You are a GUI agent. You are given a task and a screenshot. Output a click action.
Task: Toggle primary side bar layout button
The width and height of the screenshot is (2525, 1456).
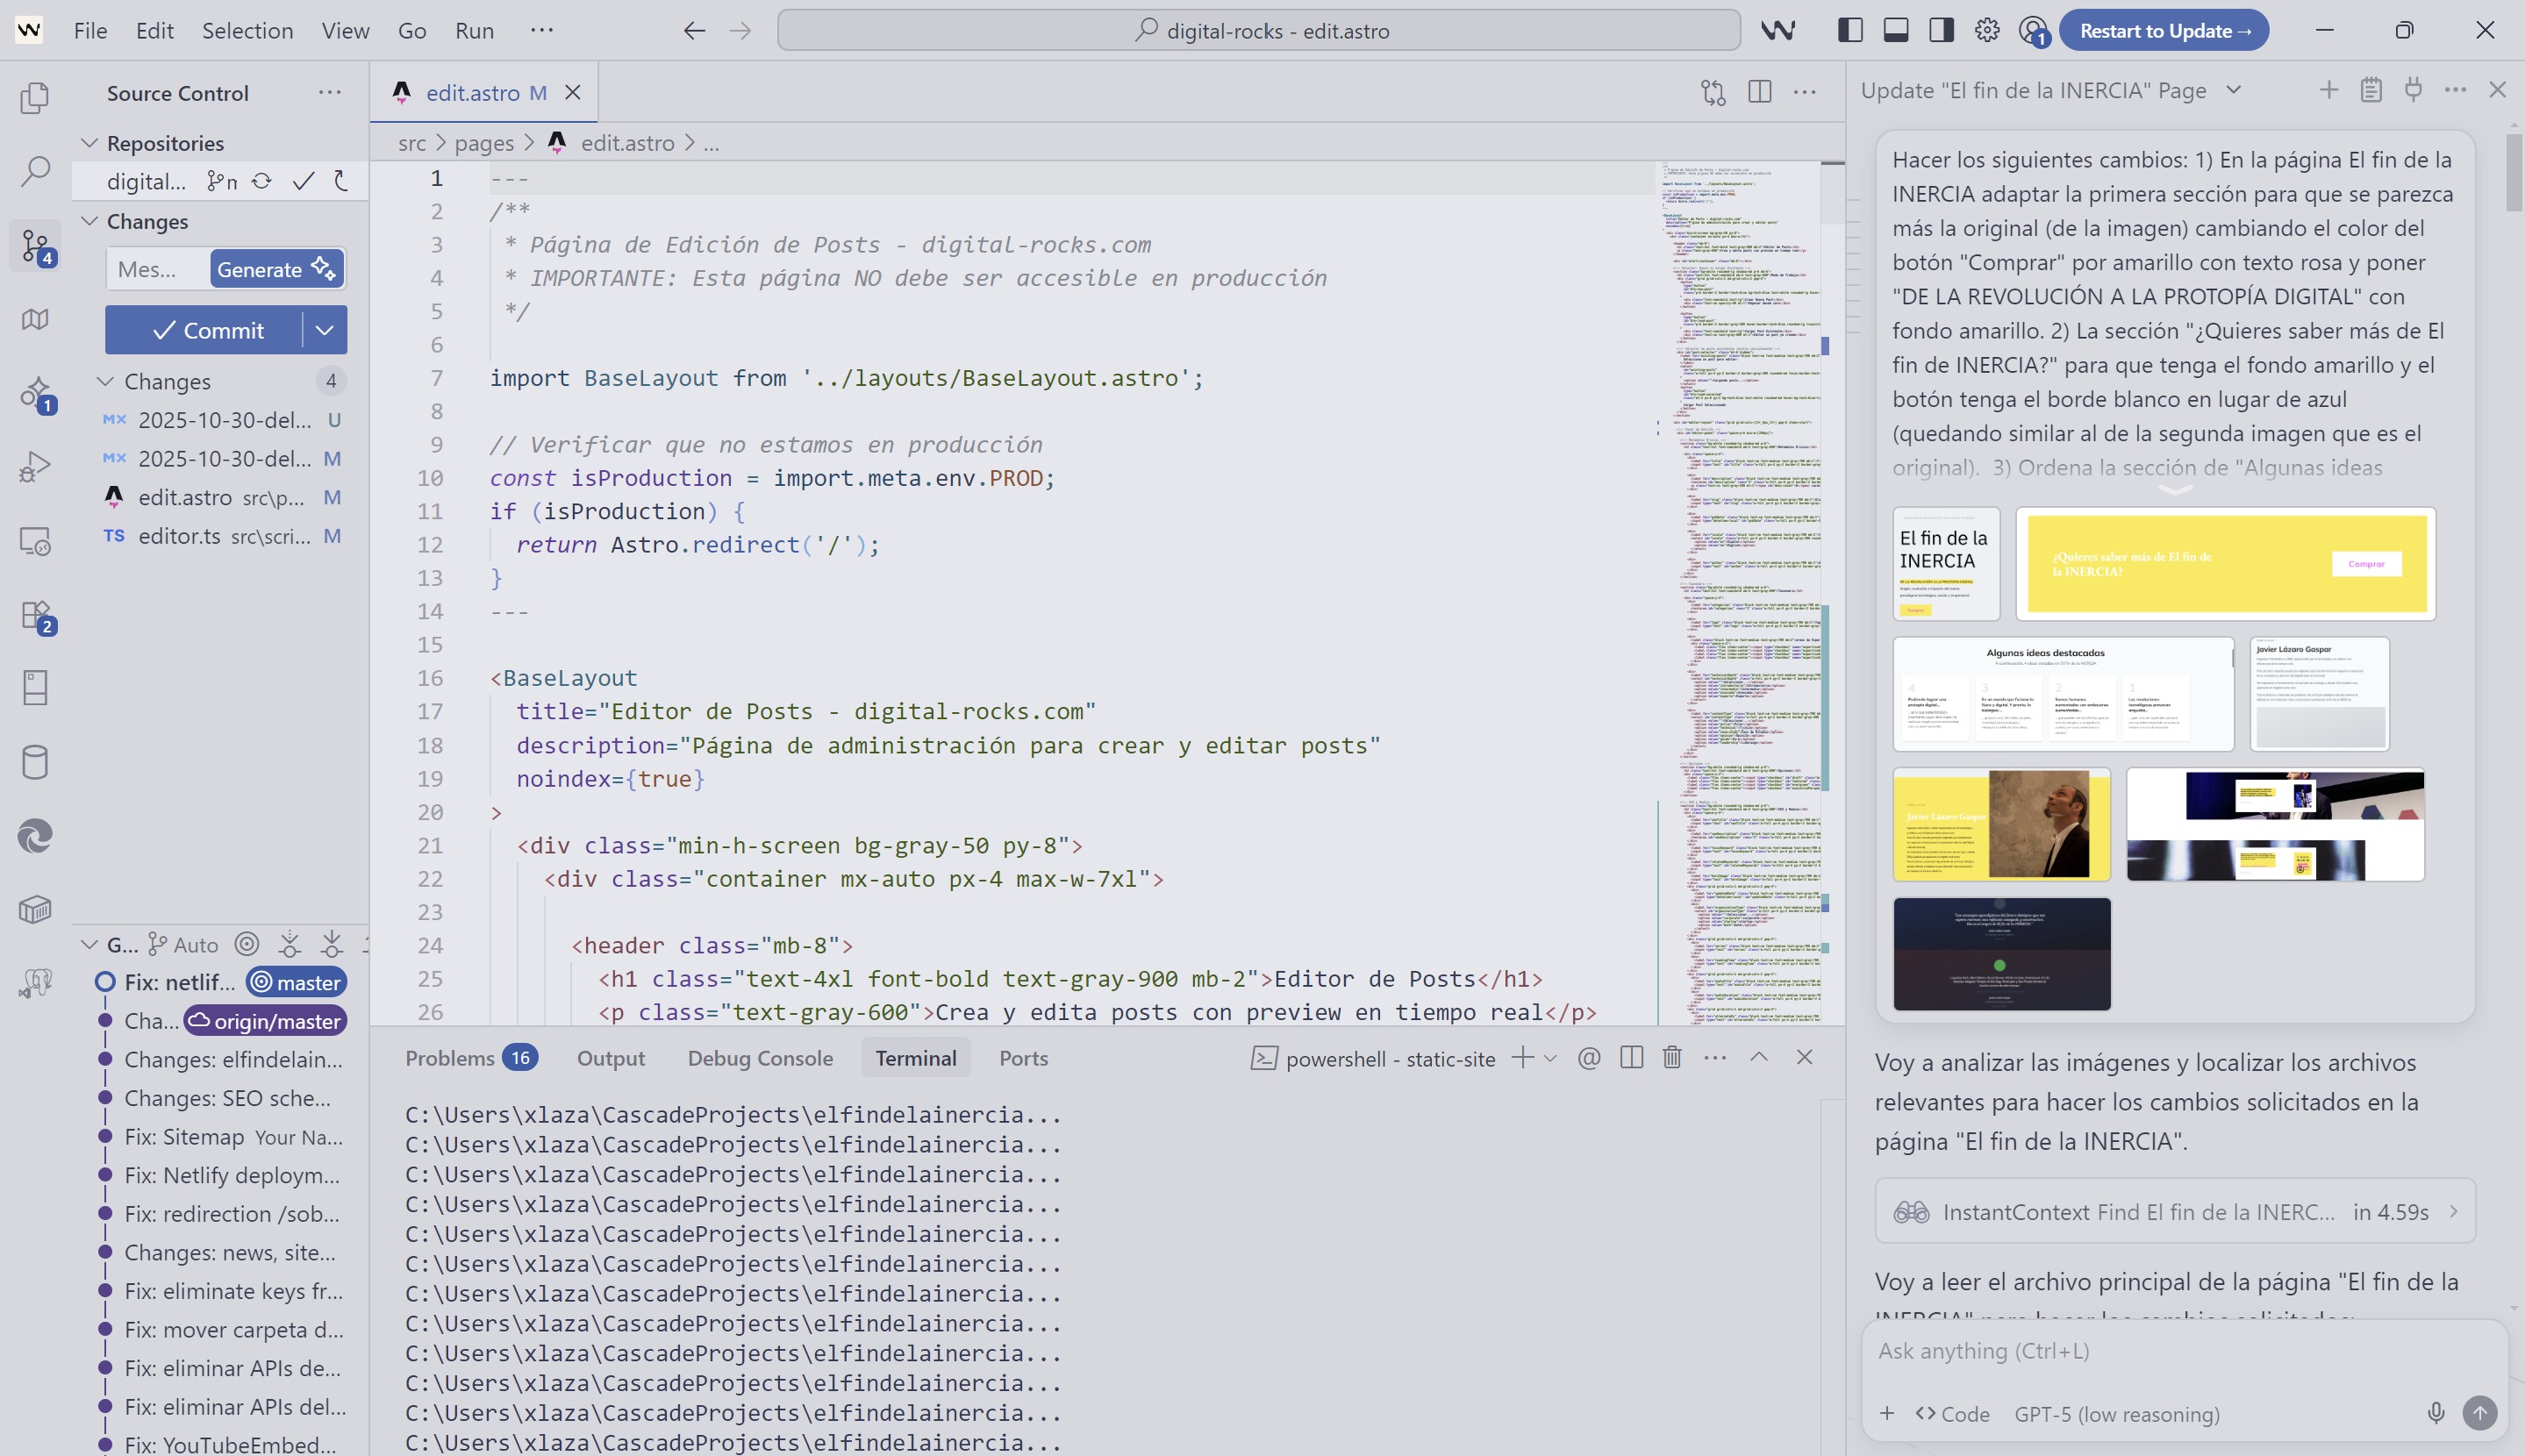pyautogui.click(x=1850, y=30)
